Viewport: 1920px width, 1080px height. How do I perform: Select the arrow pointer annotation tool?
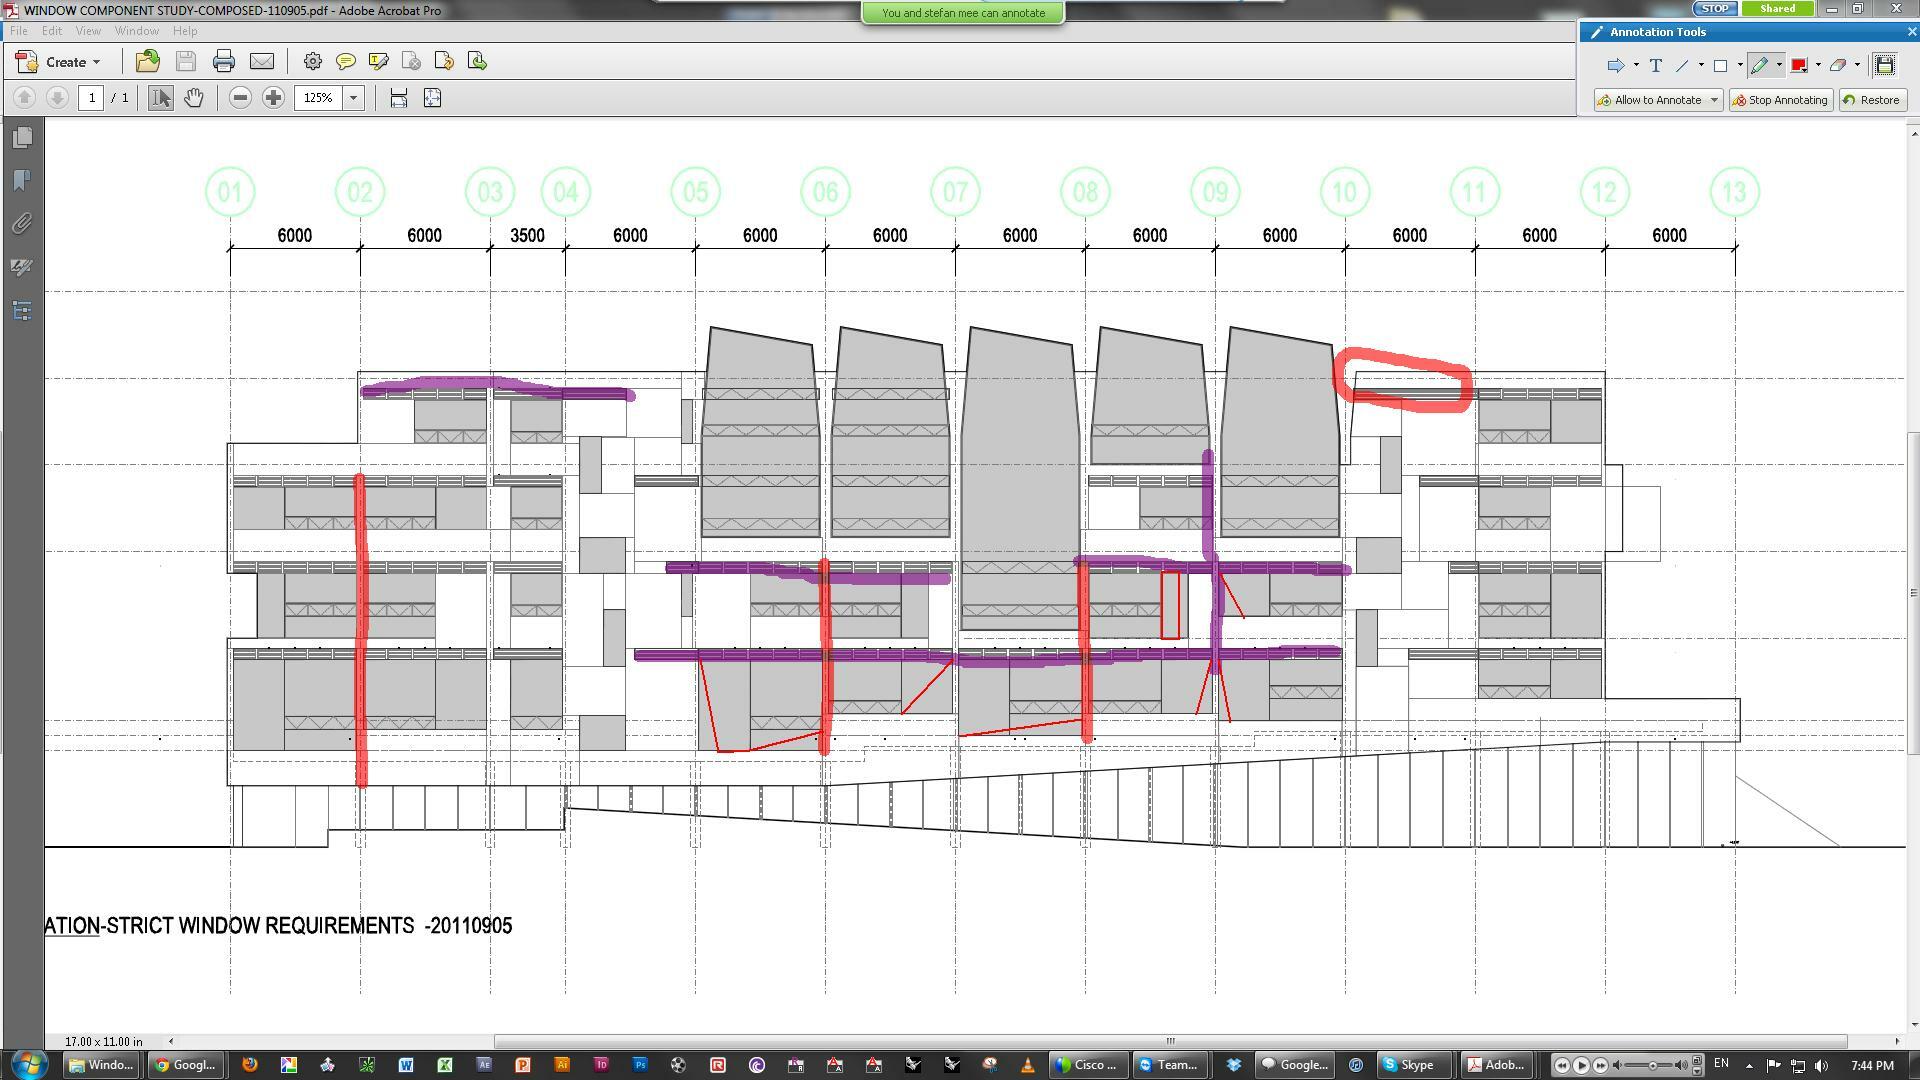(x=1615, y=66)
